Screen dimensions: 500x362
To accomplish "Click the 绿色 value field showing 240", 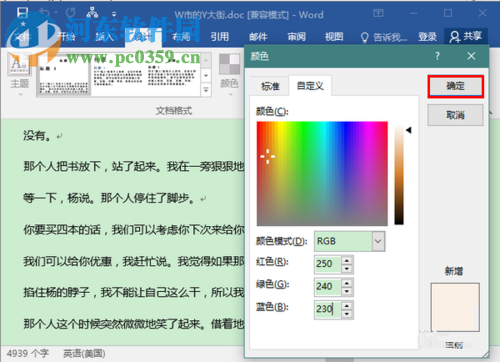I will point(327,287).
